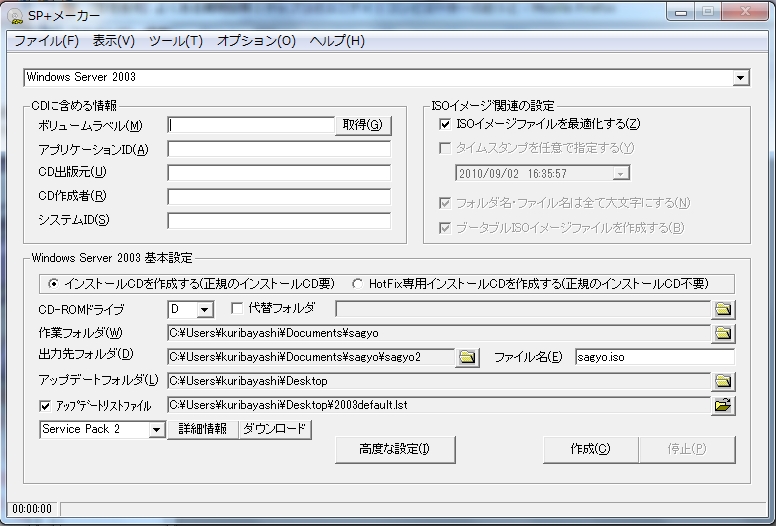Click the SP+メーカー app icon in the title bar
776x526 pixels.
(x=16, y=16)
